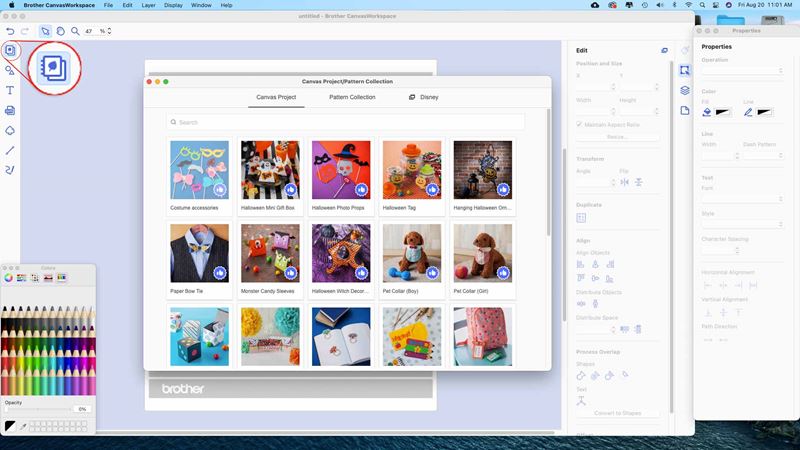The height and width of the screenshot is (450, 800).
Task: Select the Text tool in left sidebar
Action: click(x=10, y=90)
